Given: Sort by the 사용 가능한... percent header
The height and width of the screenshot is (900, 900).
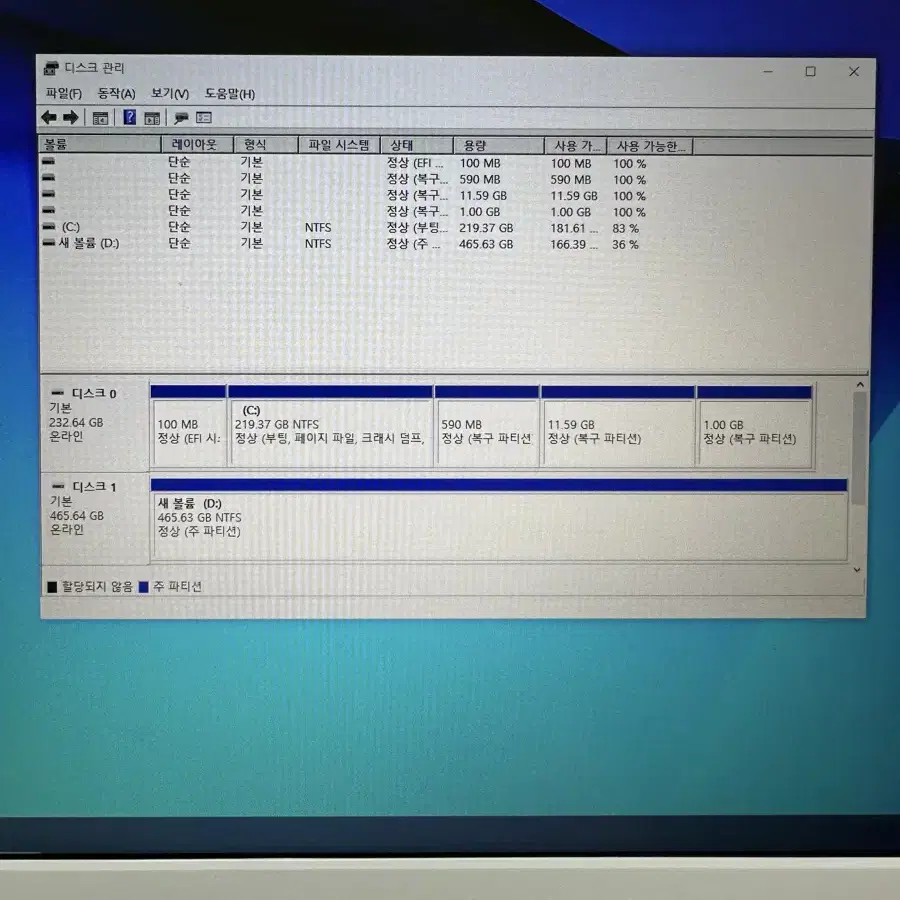Looking at the screenshot, I should (x=650, y=146).
